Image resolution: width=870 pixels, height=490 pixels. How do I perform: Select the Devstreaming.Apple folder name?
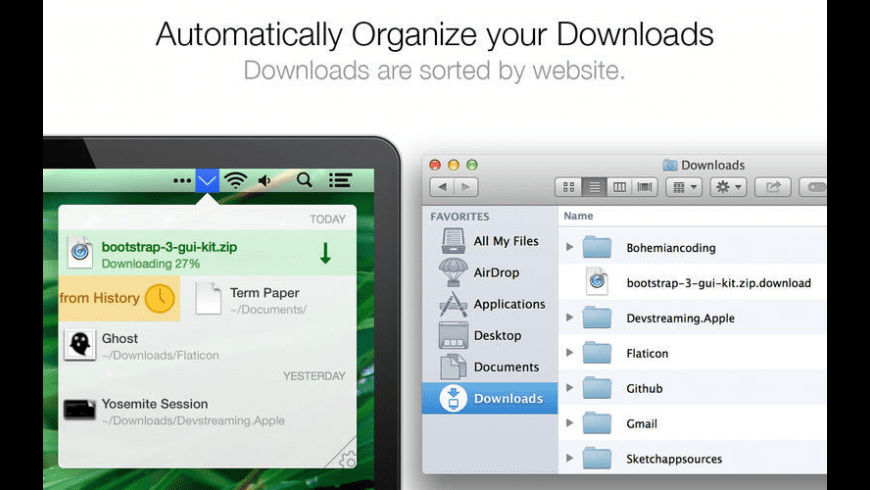(680, 318)
